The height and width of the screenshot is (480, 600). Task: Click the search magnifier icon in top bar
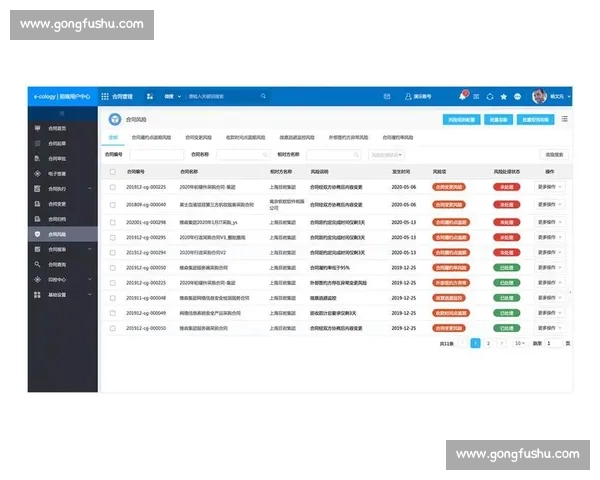(264, 97)
